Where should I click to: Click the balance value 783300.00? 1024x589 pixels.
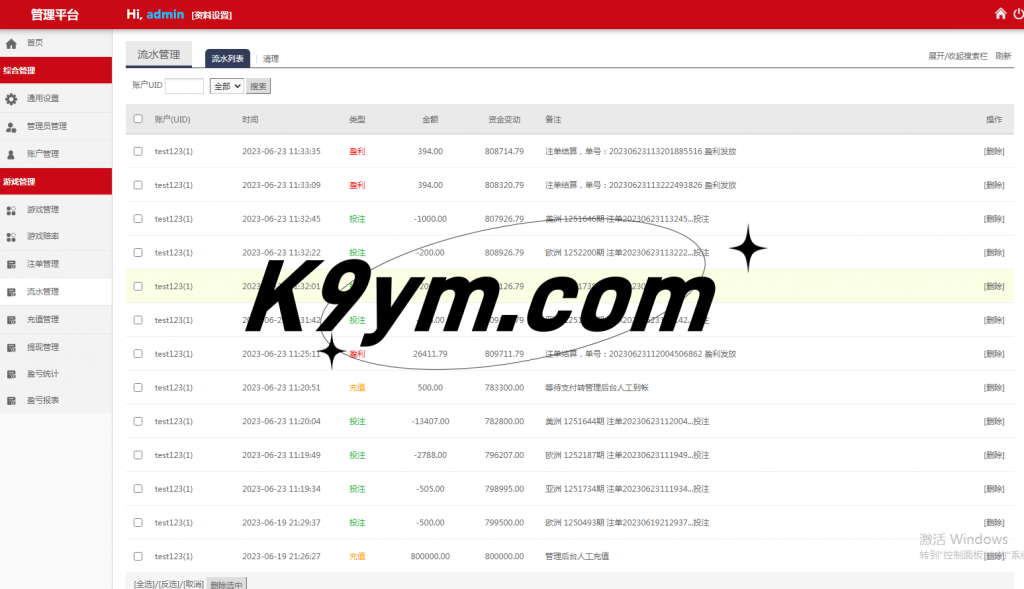coord(504,387)
